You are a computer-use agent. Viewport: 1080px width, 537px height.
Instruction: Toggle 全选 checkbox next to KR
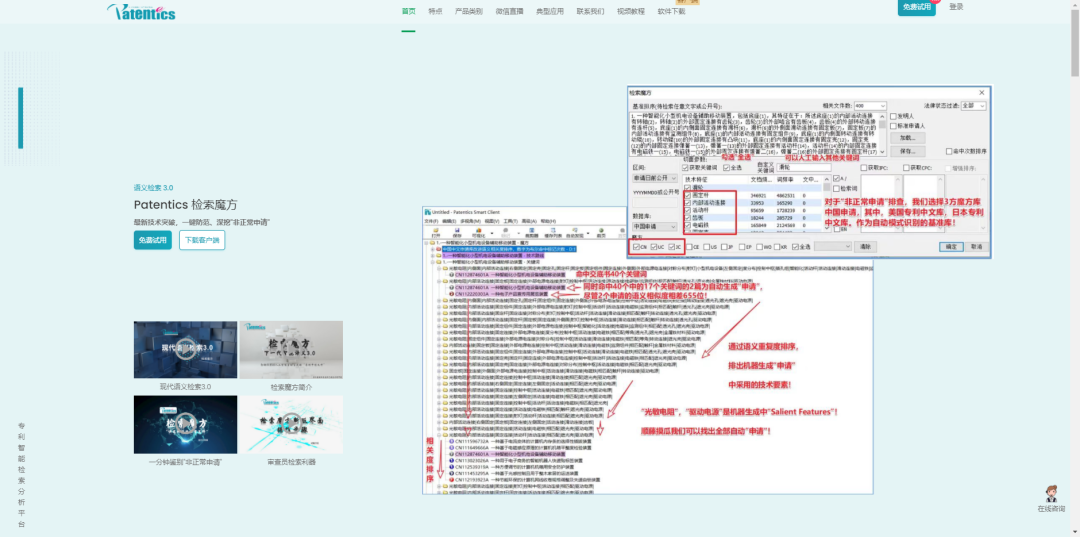click(796, 246)
